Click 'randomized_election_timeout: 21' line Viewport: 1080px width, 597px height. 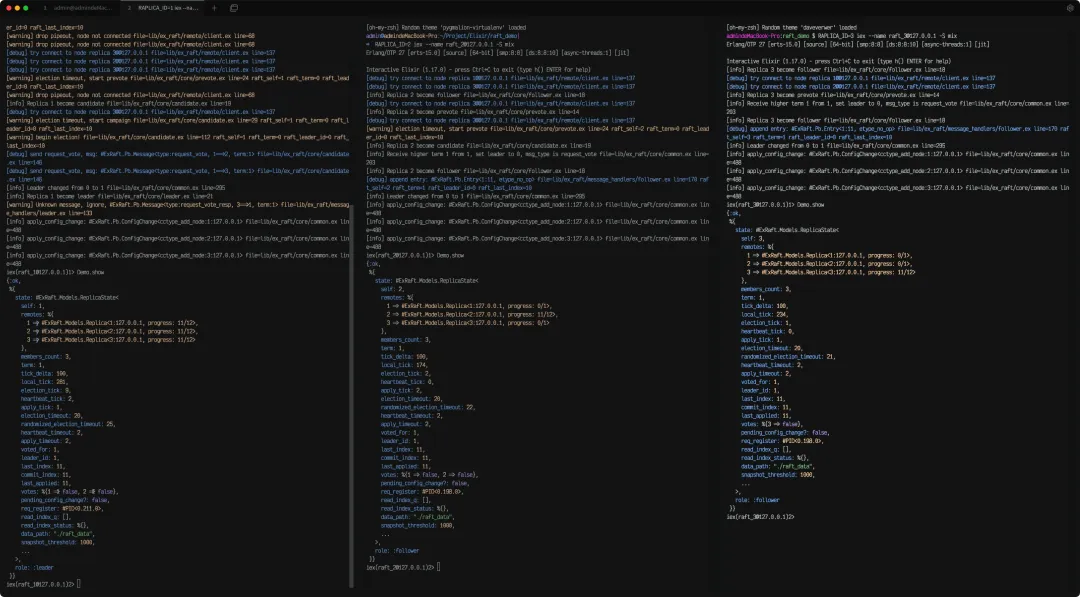pyautogui.click(x=788, y=357)
